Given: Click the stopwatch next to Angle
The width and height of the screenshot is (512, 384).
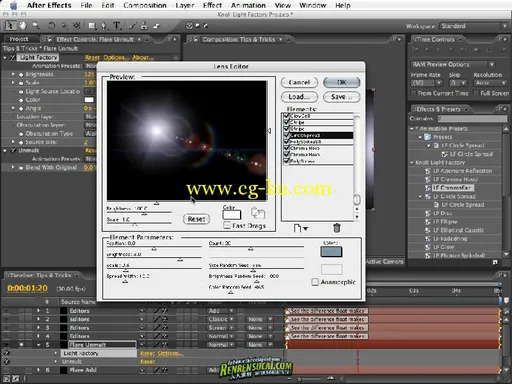Looking at the screenshot, I should 21,108.
